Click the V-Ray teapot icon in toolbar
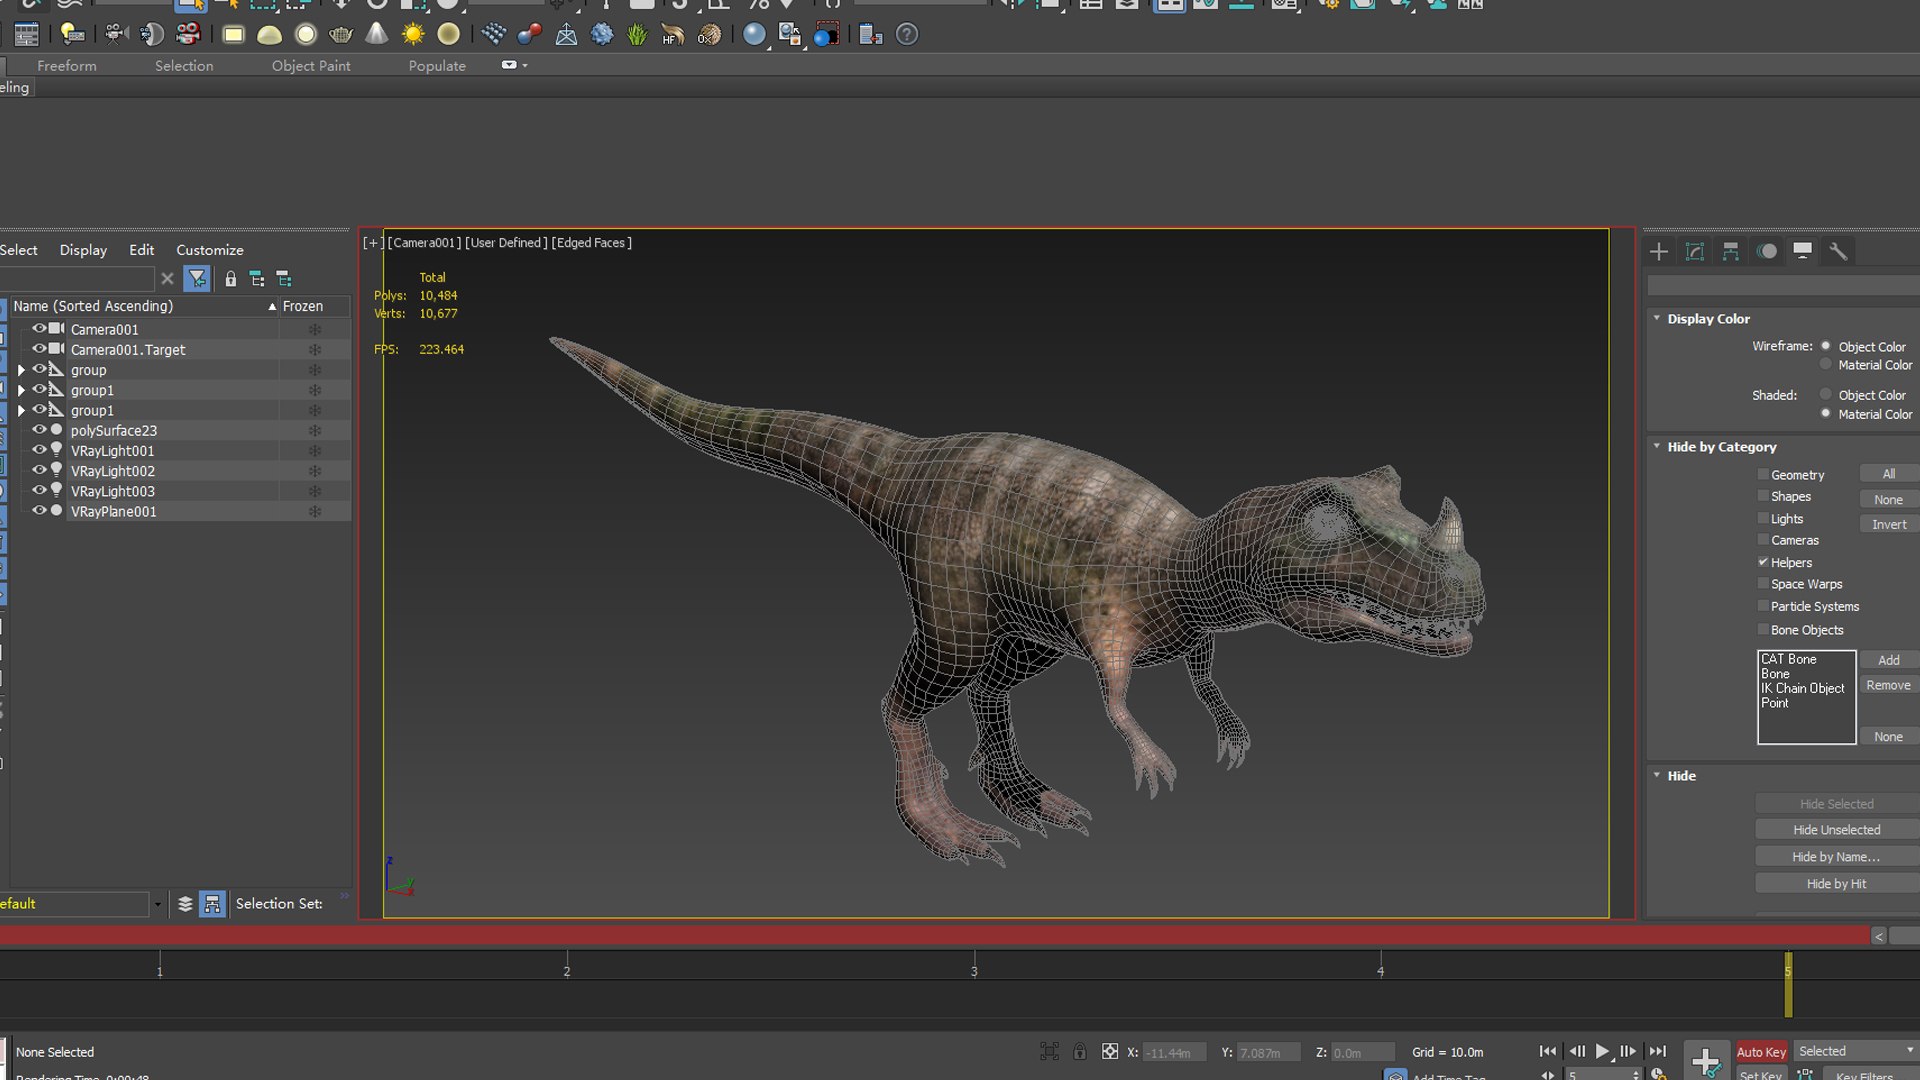Image resolution: width=1920 pixels, height=1080 pixels. (x=341, y=35)
